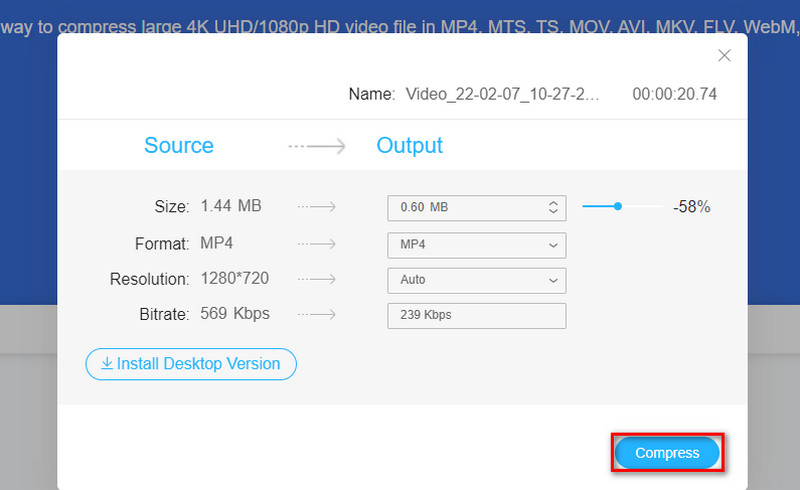Click the arrow icon in the Resolution row
The image size is (800, 490).
316,280
